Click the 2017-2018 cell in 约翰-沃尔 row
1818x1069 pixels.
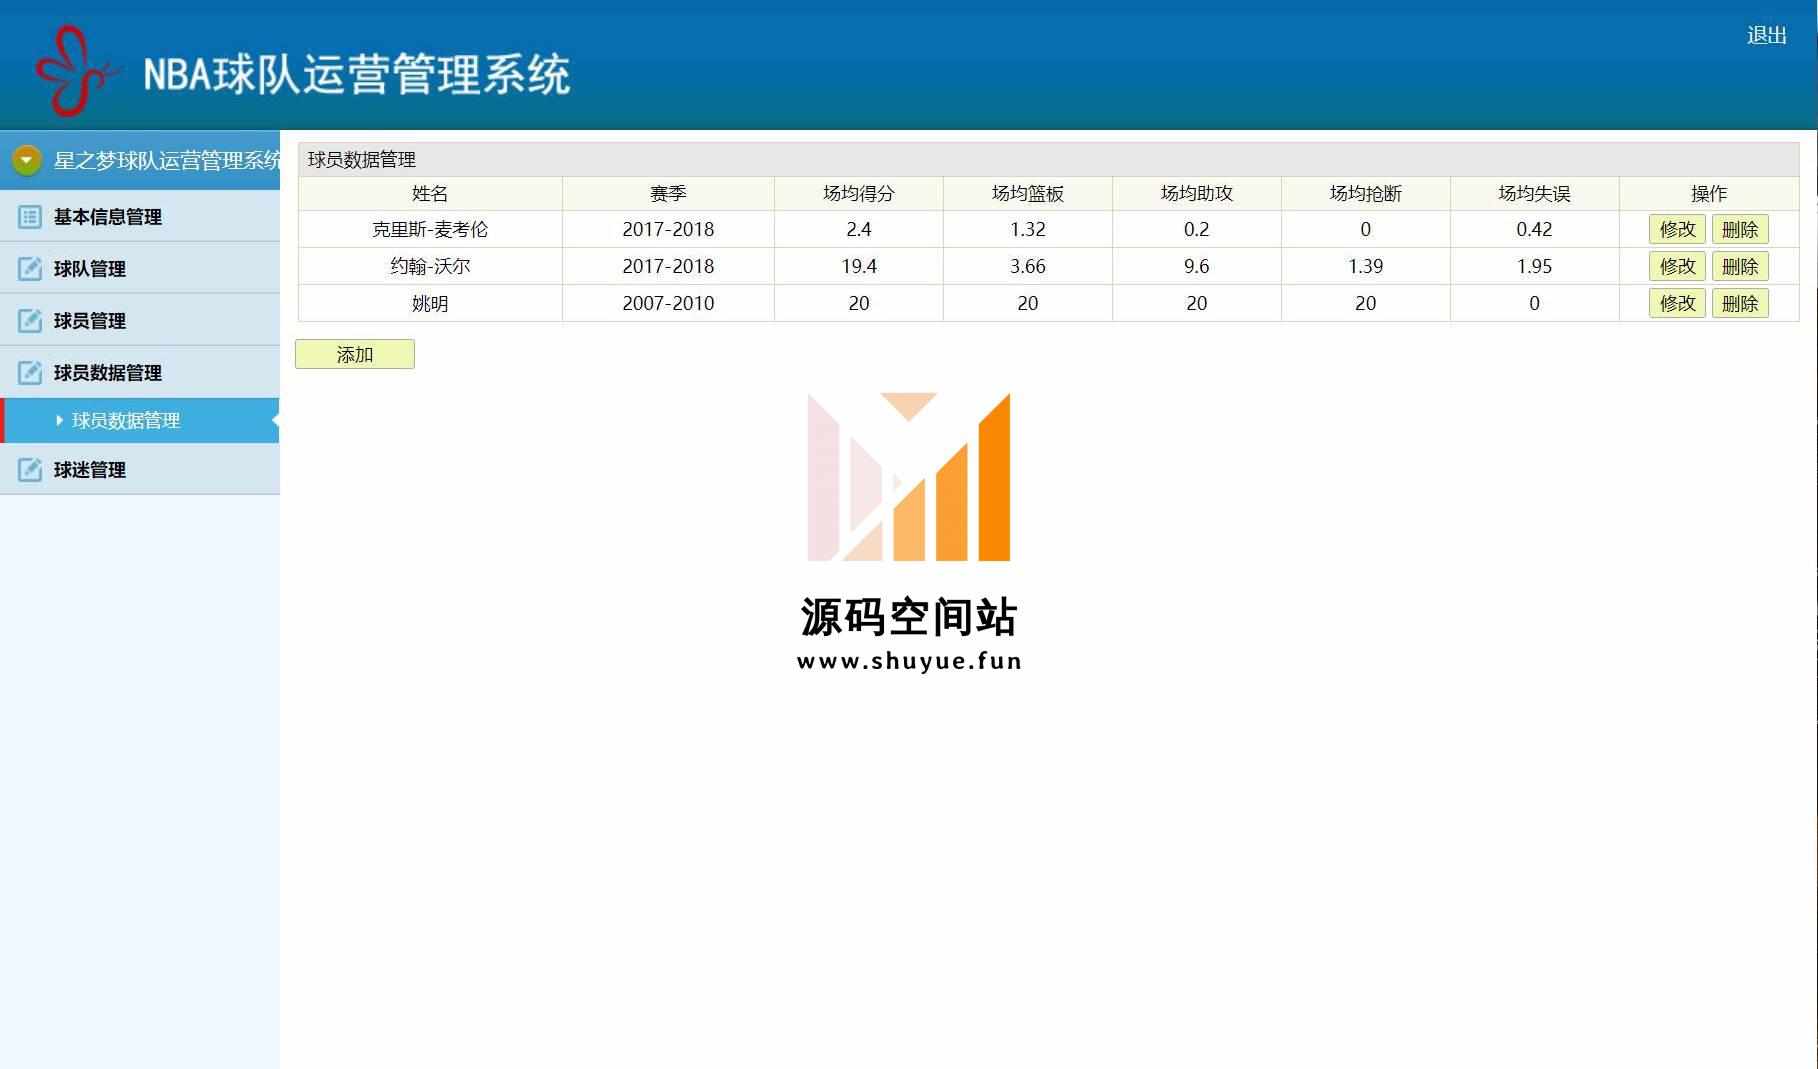click(x=668, y=267)
